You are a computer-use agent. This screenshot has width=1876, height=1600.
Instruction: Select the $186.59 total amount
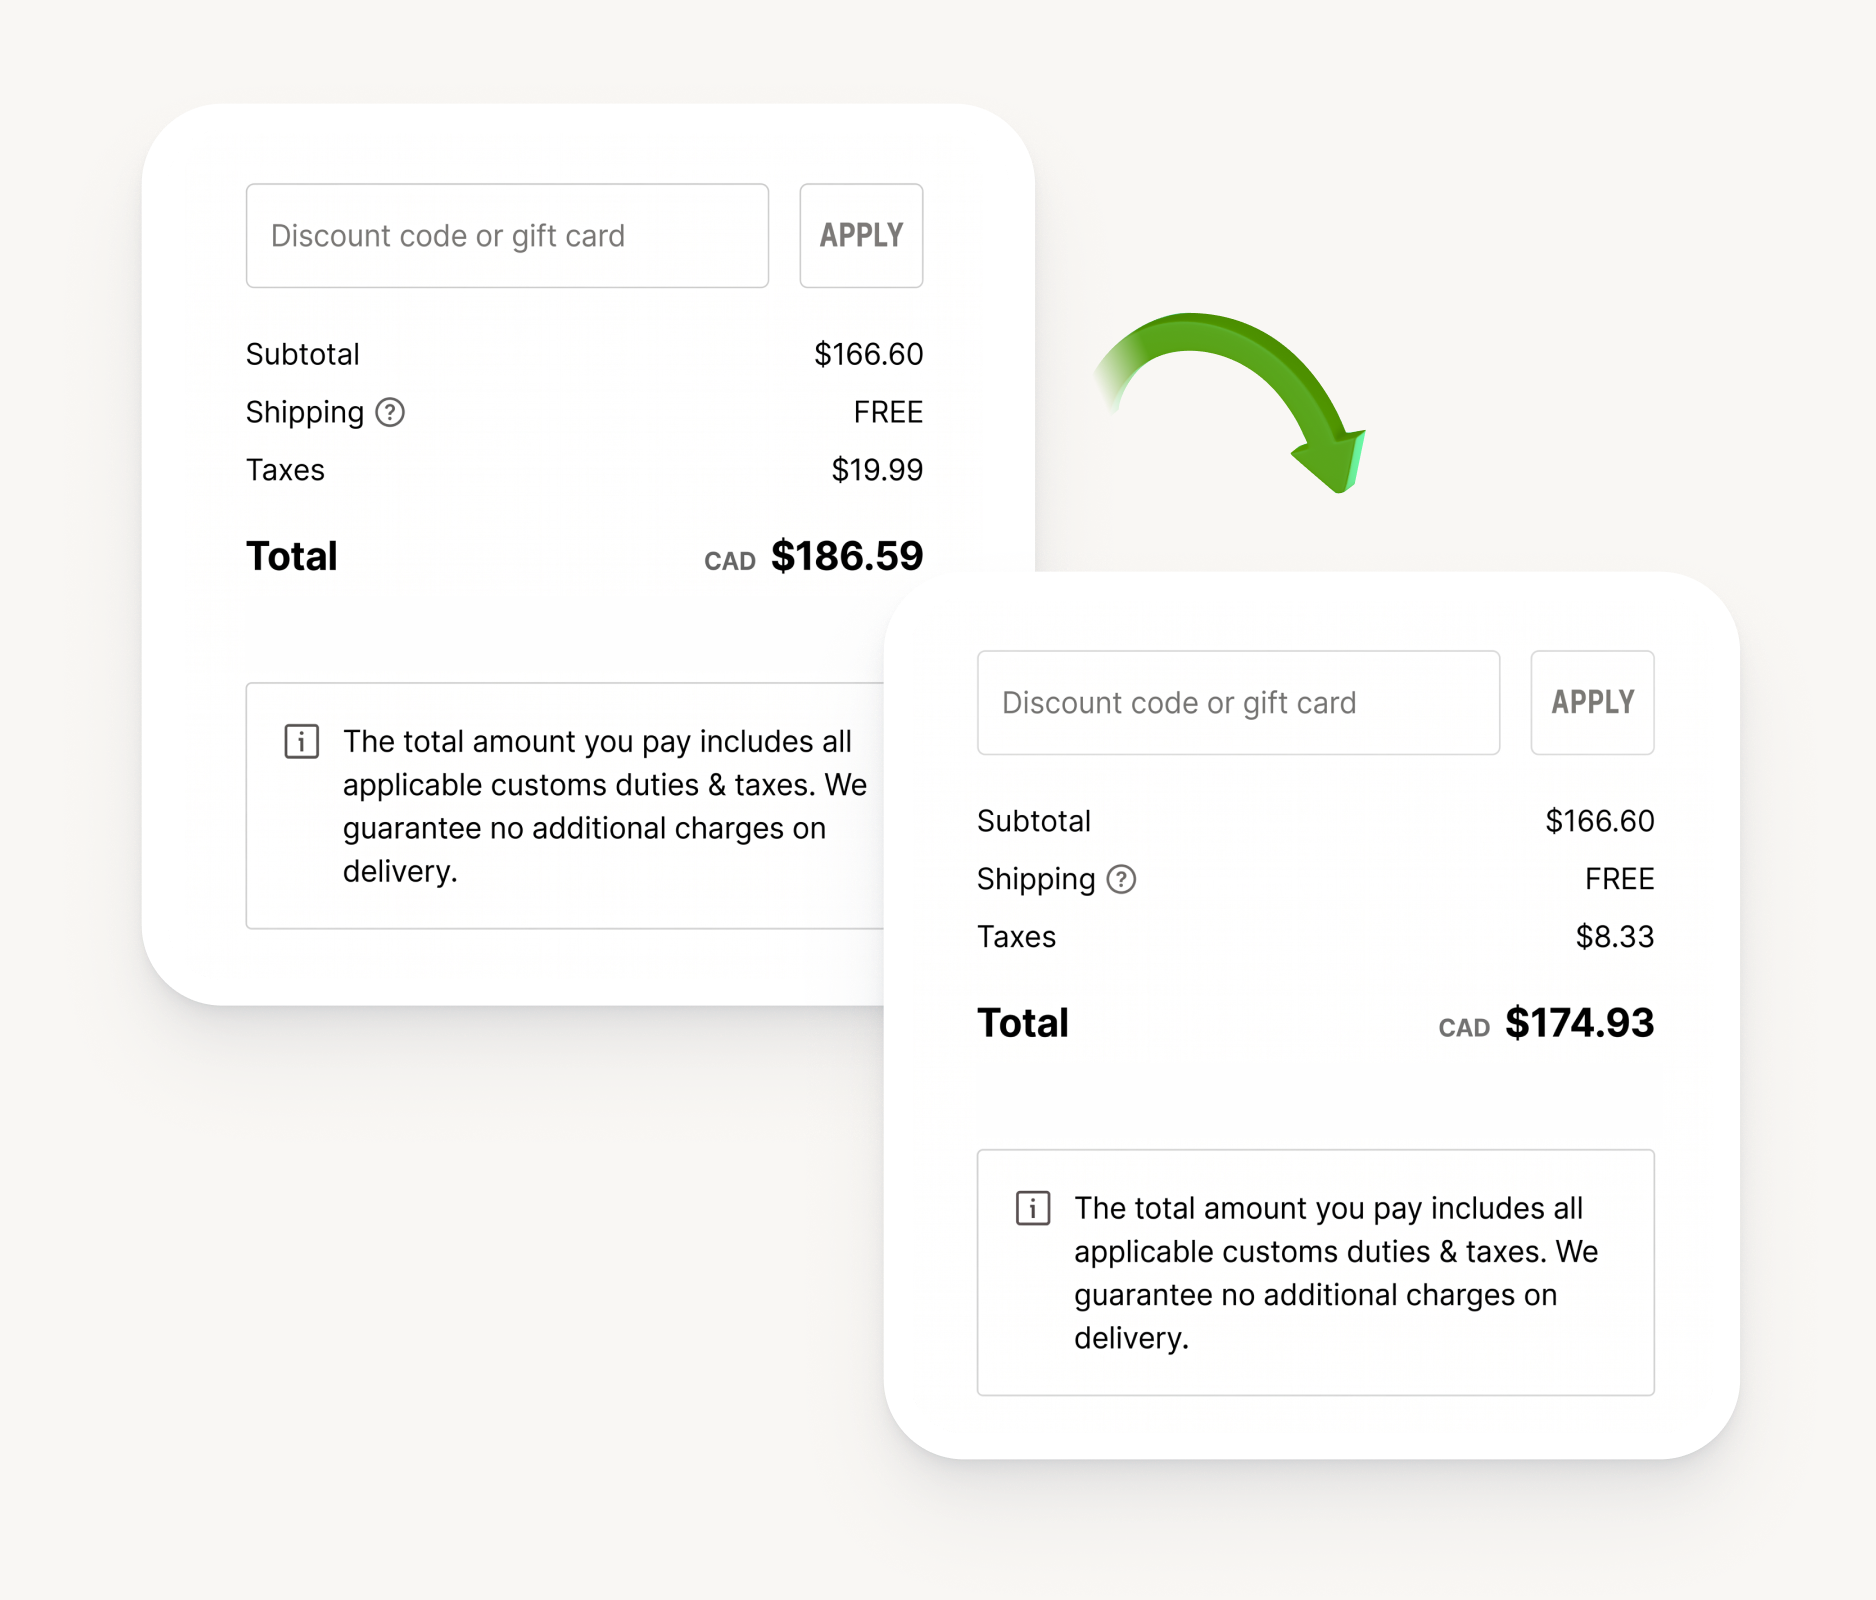pos(846,557)
